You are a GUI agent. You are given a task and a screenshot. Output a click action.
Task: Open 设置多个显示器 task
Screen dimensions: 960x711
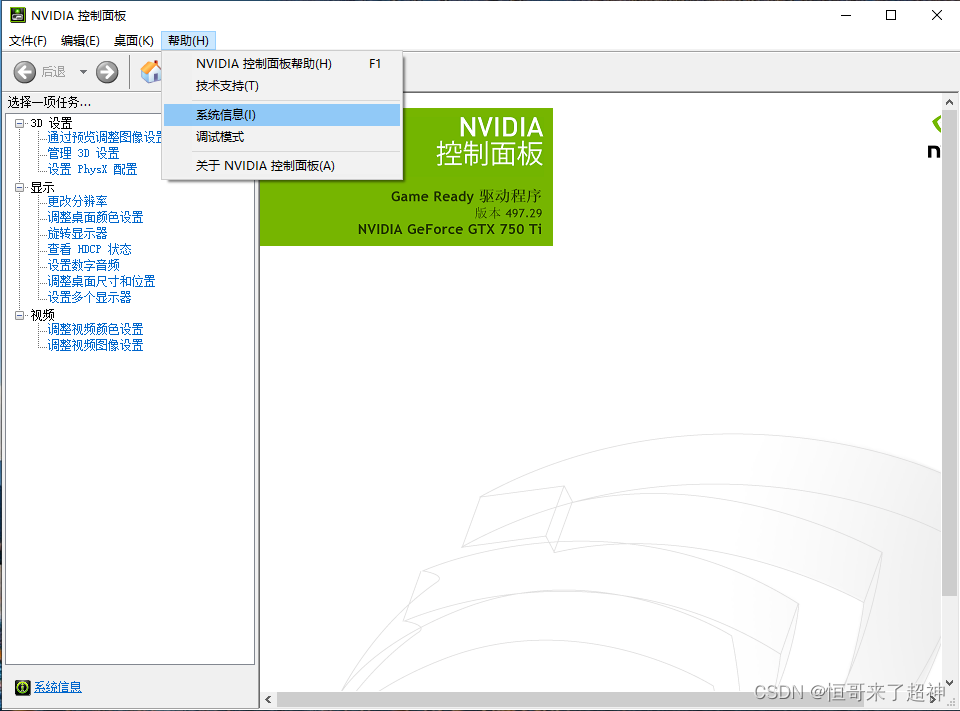click(89, 297)
